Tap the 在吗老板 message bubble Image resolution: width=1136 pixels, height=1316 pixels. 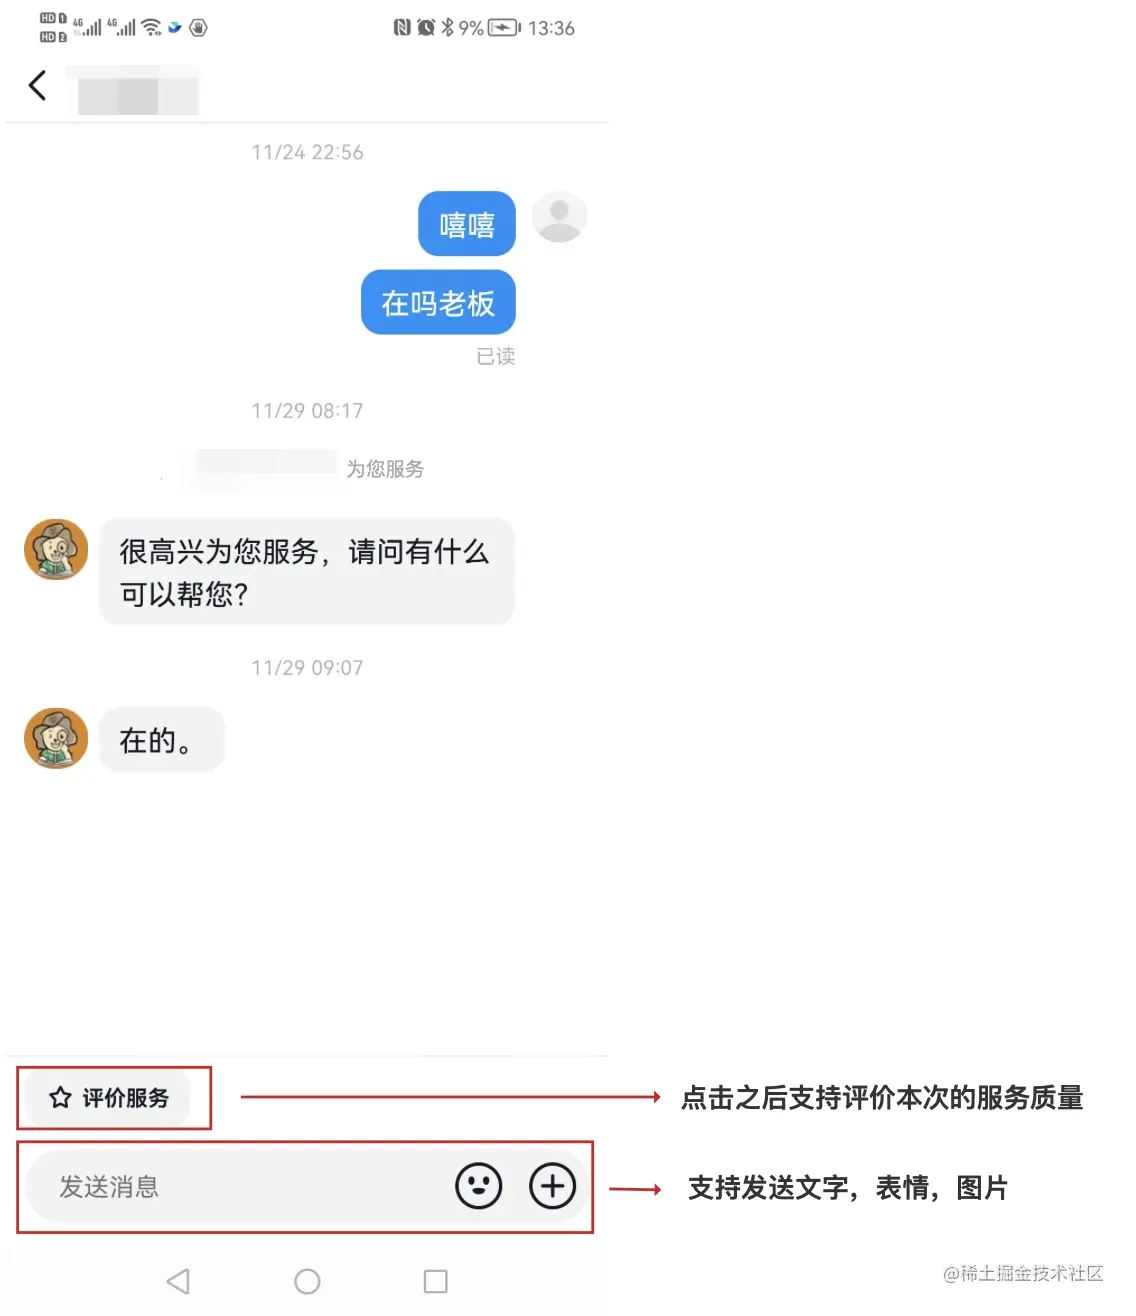(x=438, y=302)
